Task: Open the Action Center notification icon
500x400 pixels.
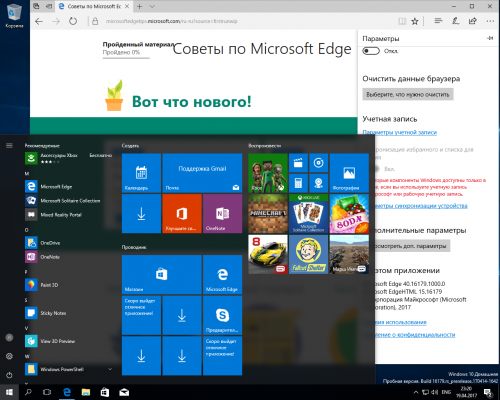Action: click(488, 392)
